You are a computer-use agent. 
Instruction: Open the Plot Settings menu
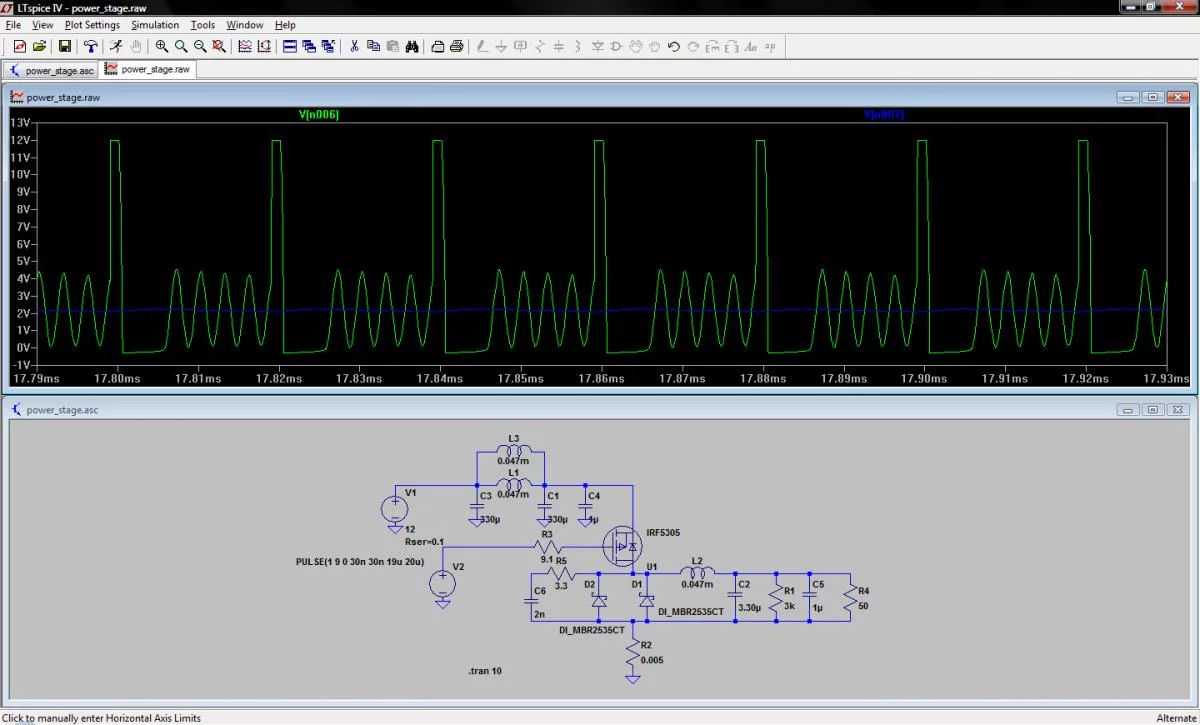(92, 25)
